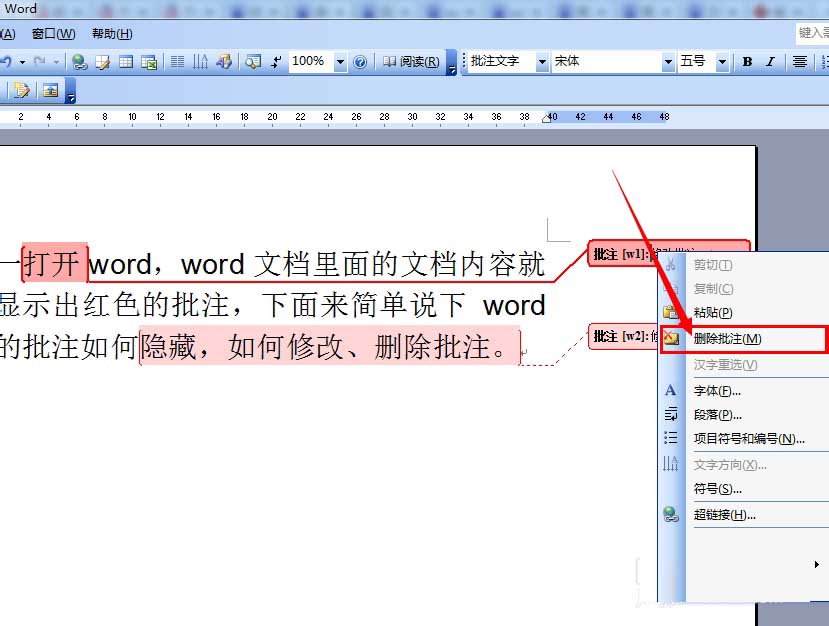Viewport: 829px width, 626px height.
Task: Open the style dropdown showing 批注文字
Action: coord(542,62)
